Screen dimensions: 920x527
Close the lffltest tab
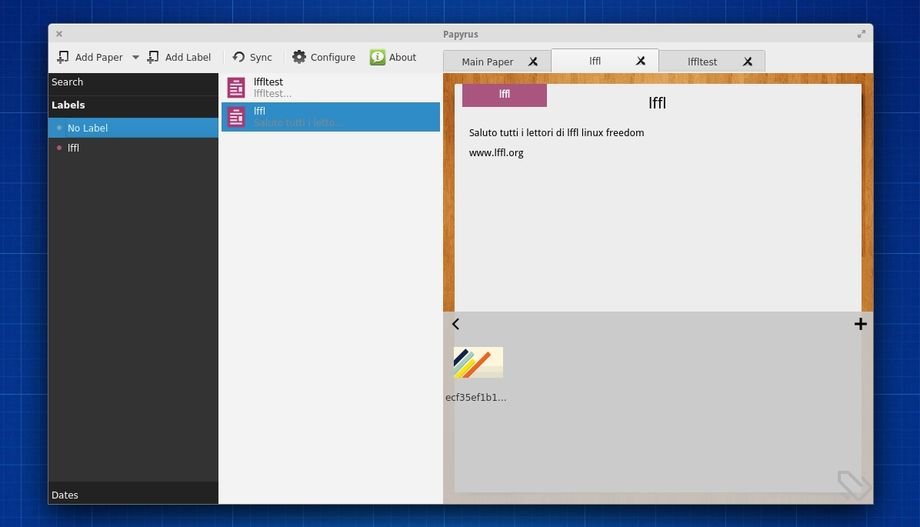[x=747, y=62]
